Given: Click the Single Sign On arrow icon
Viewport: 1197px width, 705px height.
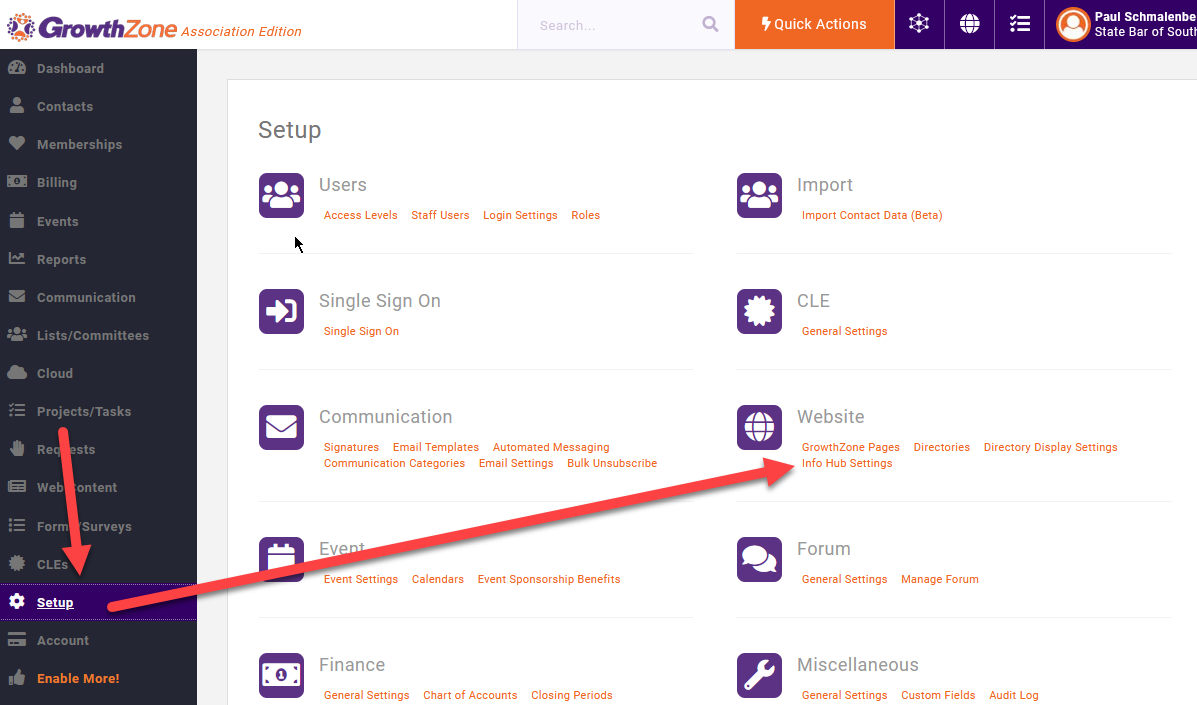Looking at the screenshot, I should 281,311.
